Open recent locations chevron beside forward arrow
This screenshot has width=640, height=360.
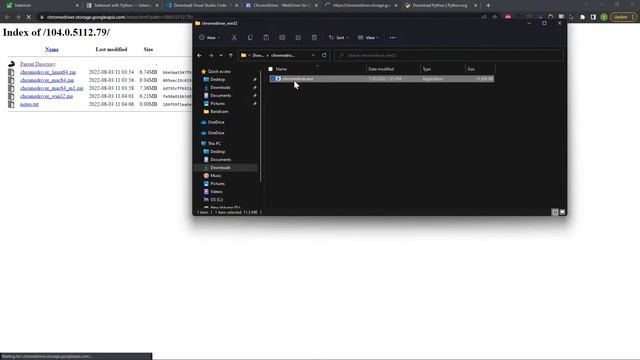pos(221,56)
